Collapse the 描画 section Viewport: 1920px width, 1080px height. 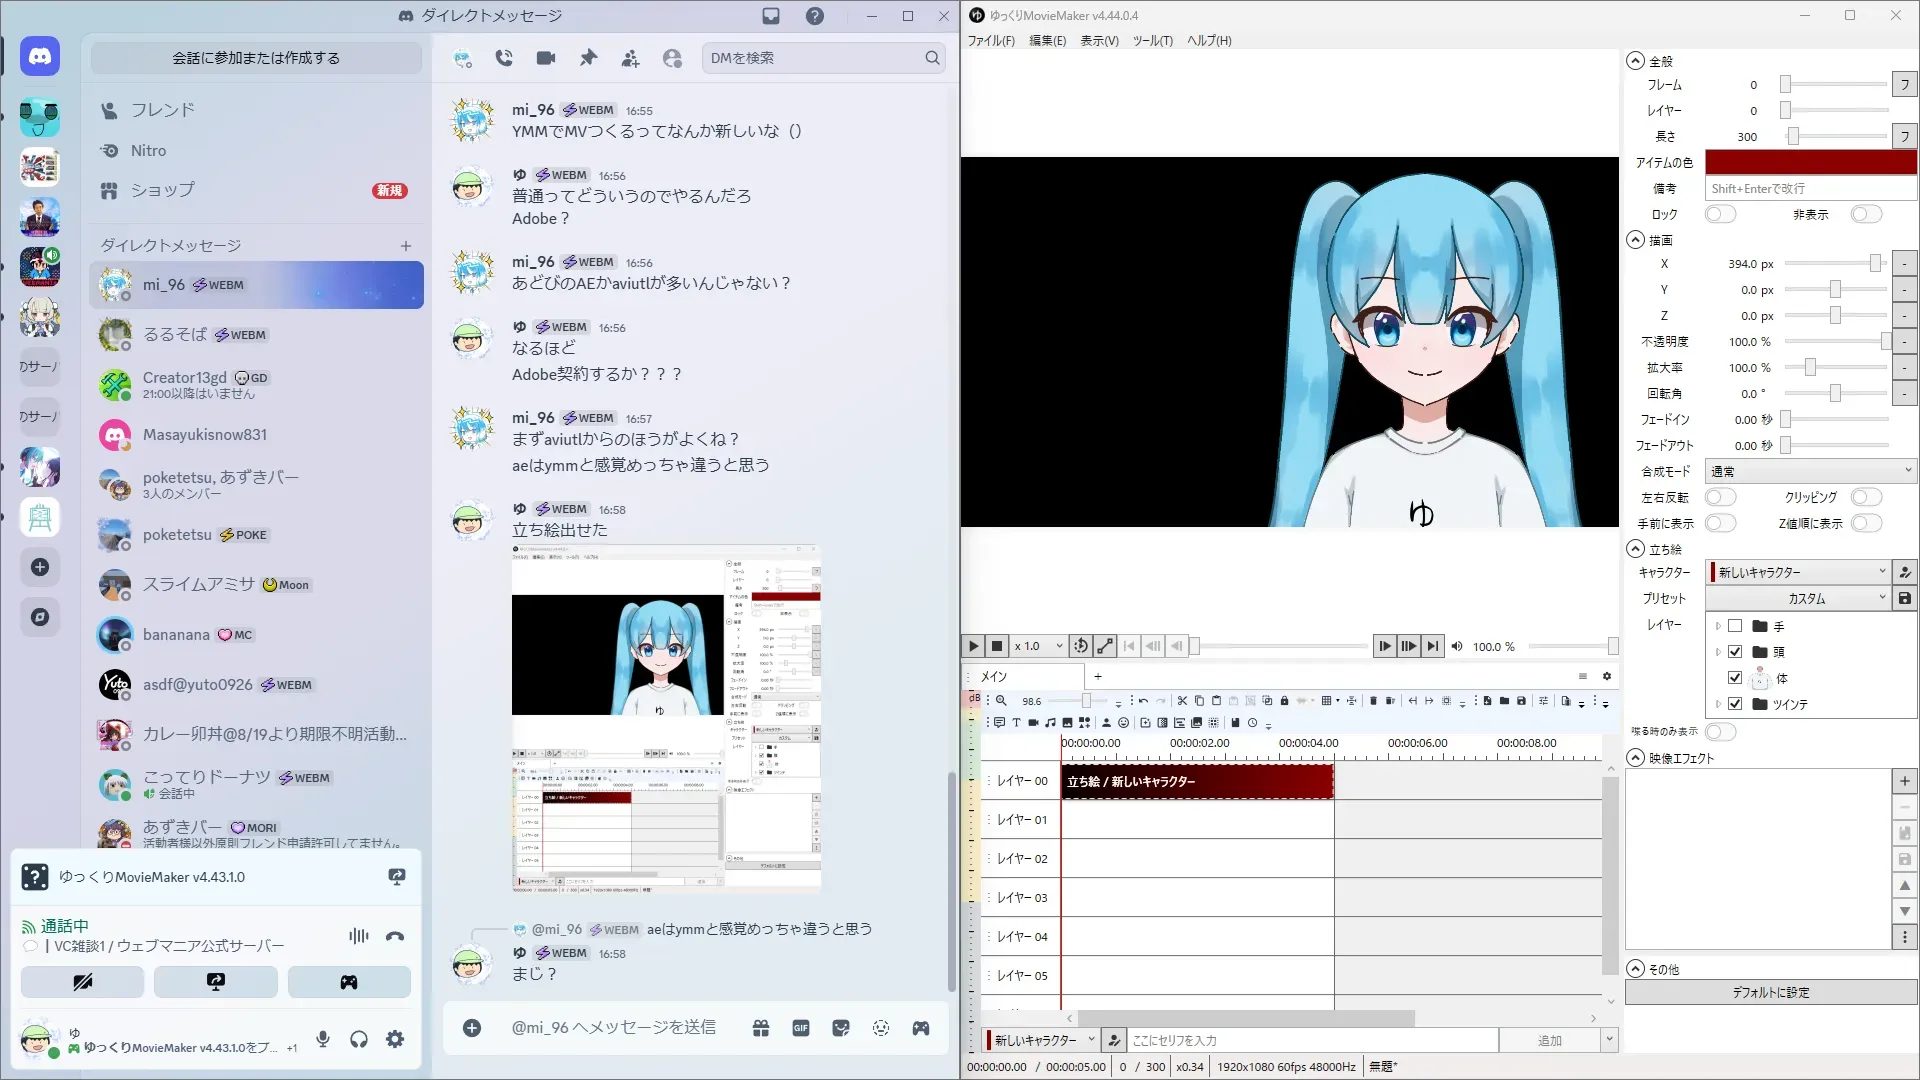(1636, 240)
